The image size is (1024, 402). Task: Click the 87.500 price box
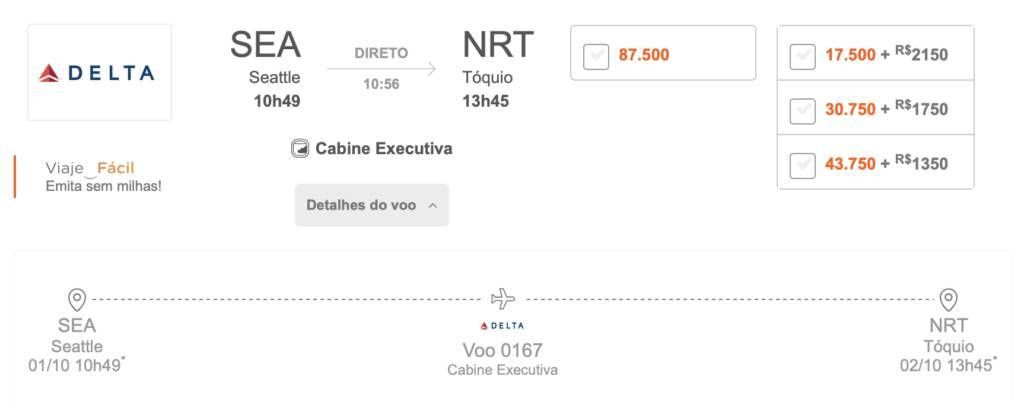[x=663, y=53]
